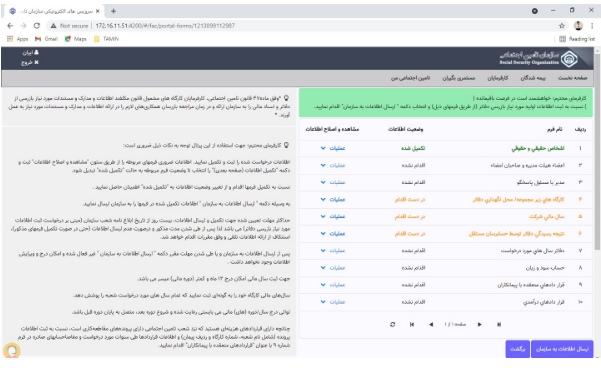
Task: Click the اقدام نشده status in row 10
Action: point(413,302)
